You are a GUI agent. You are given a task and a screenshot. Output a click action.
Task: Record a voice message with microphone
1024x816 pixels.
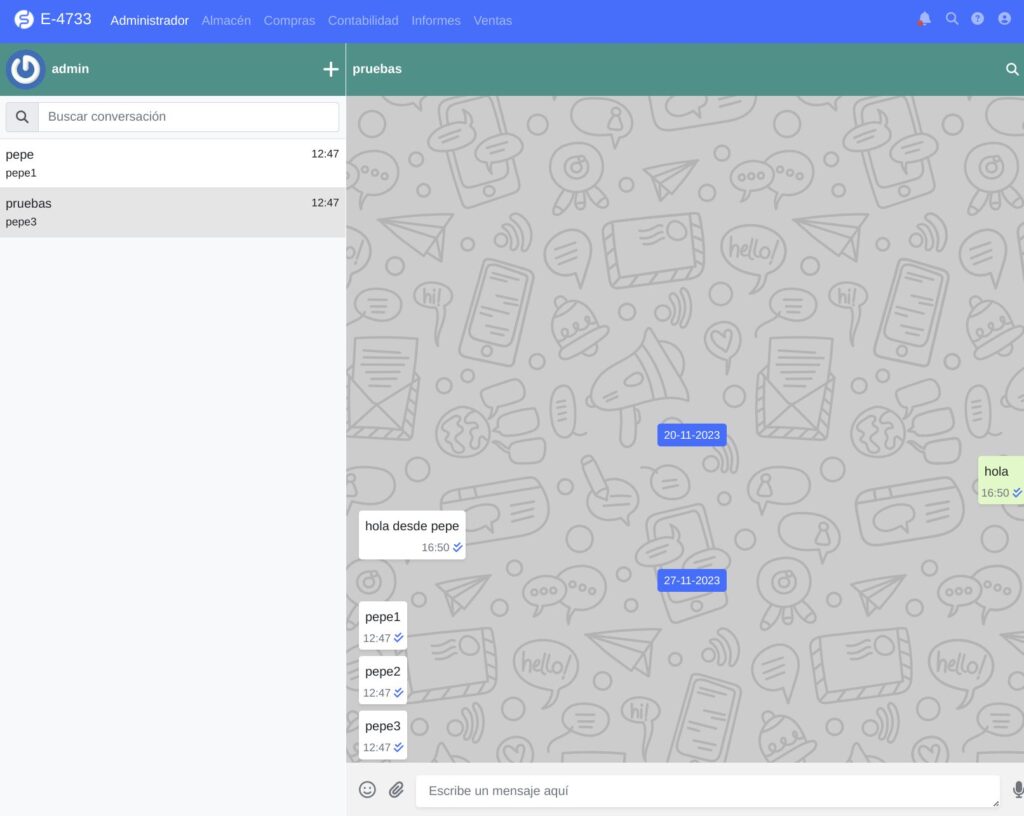coord(1018,790)
